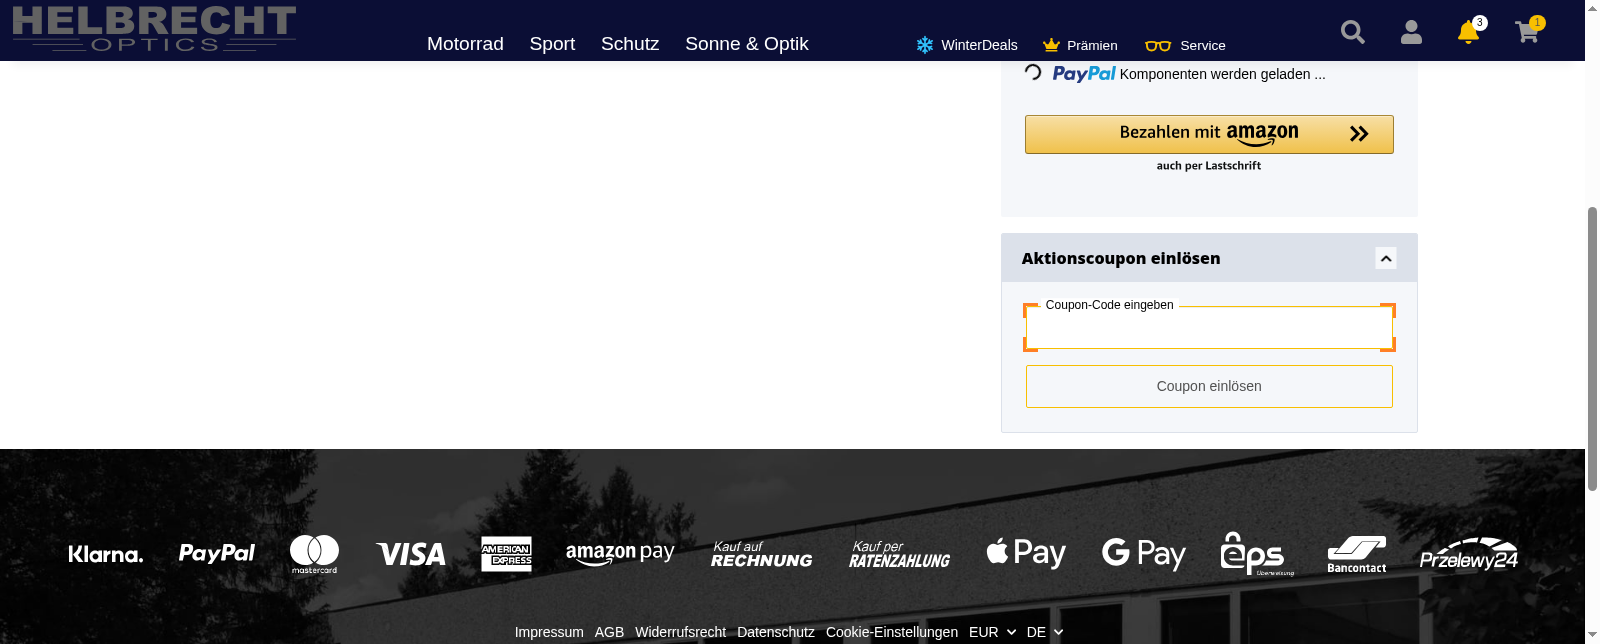Click the PayPal logo in footer

tap(217, 553)
